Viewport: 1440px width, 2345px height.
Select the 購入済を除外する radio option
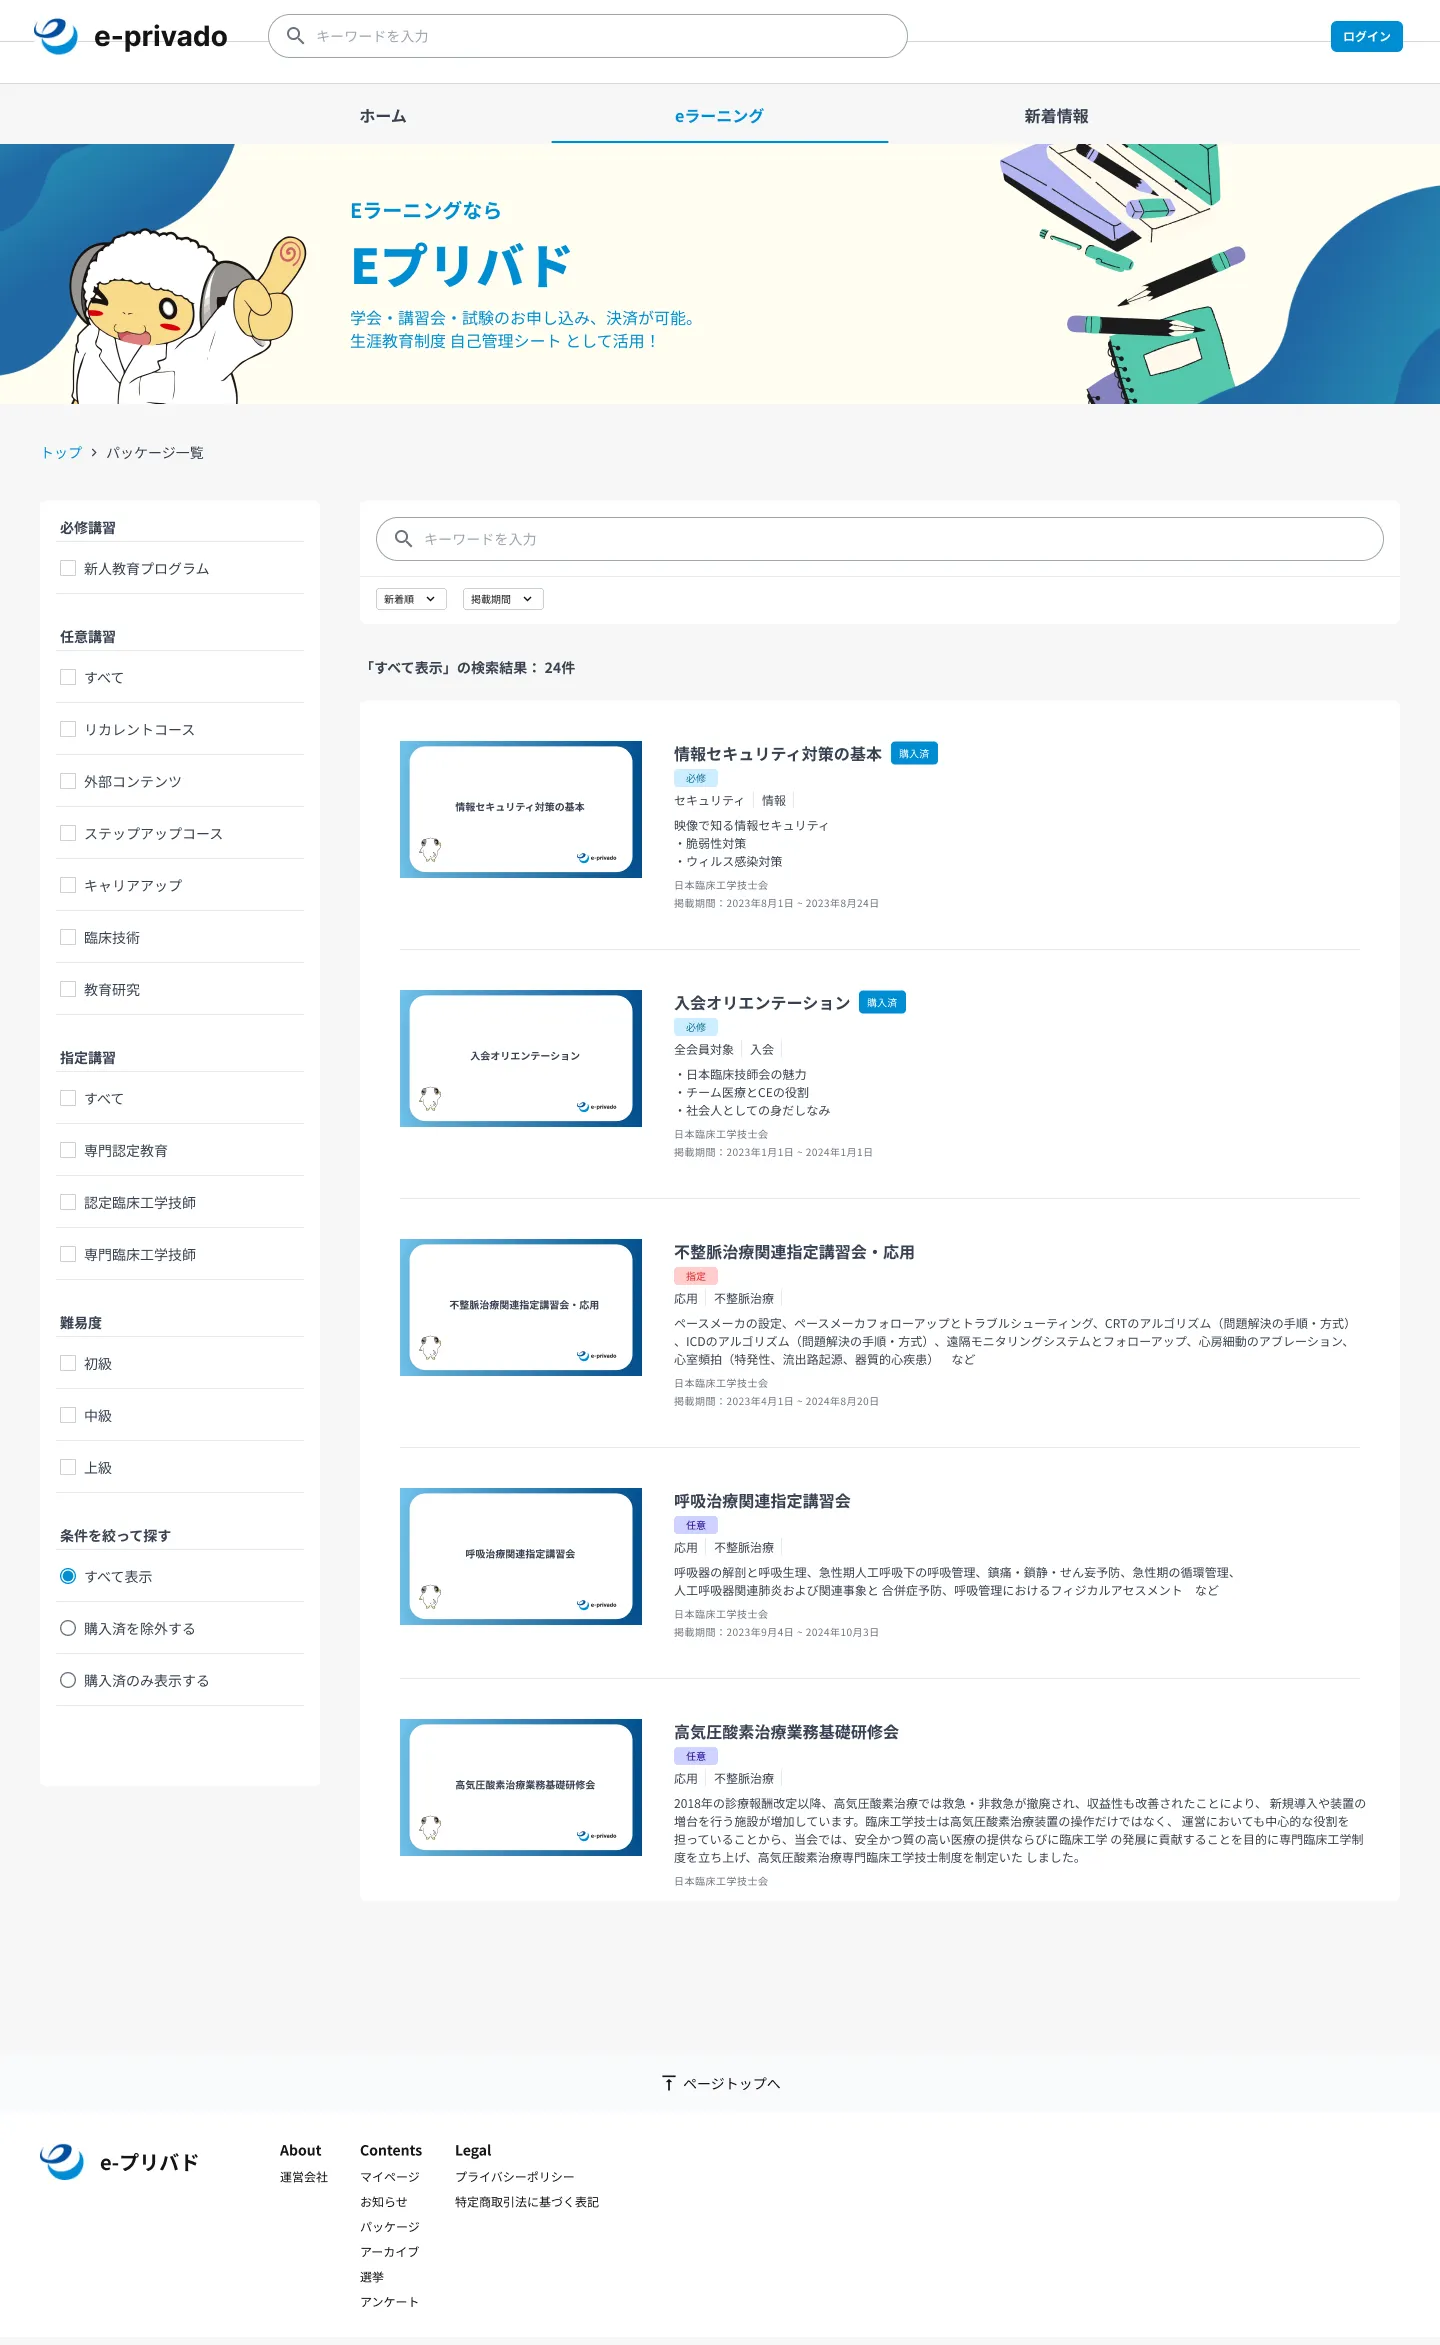[x=68, y=1628]
